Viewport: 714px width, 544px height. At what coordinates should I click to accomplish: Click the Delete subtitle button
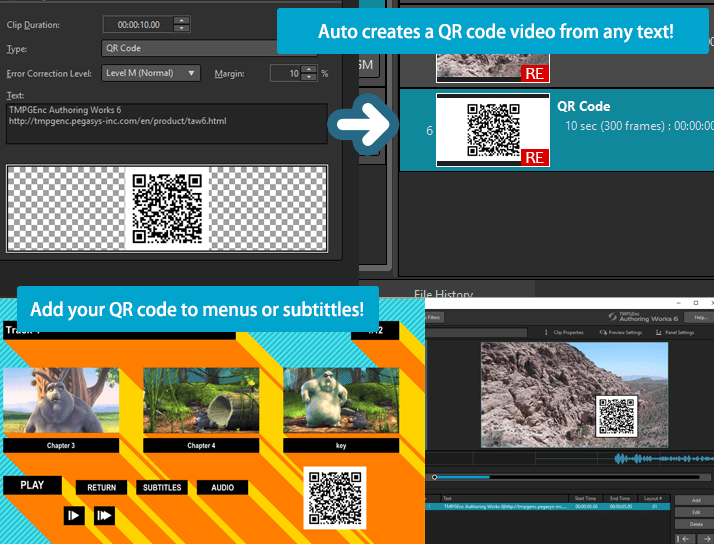[696, 524]
